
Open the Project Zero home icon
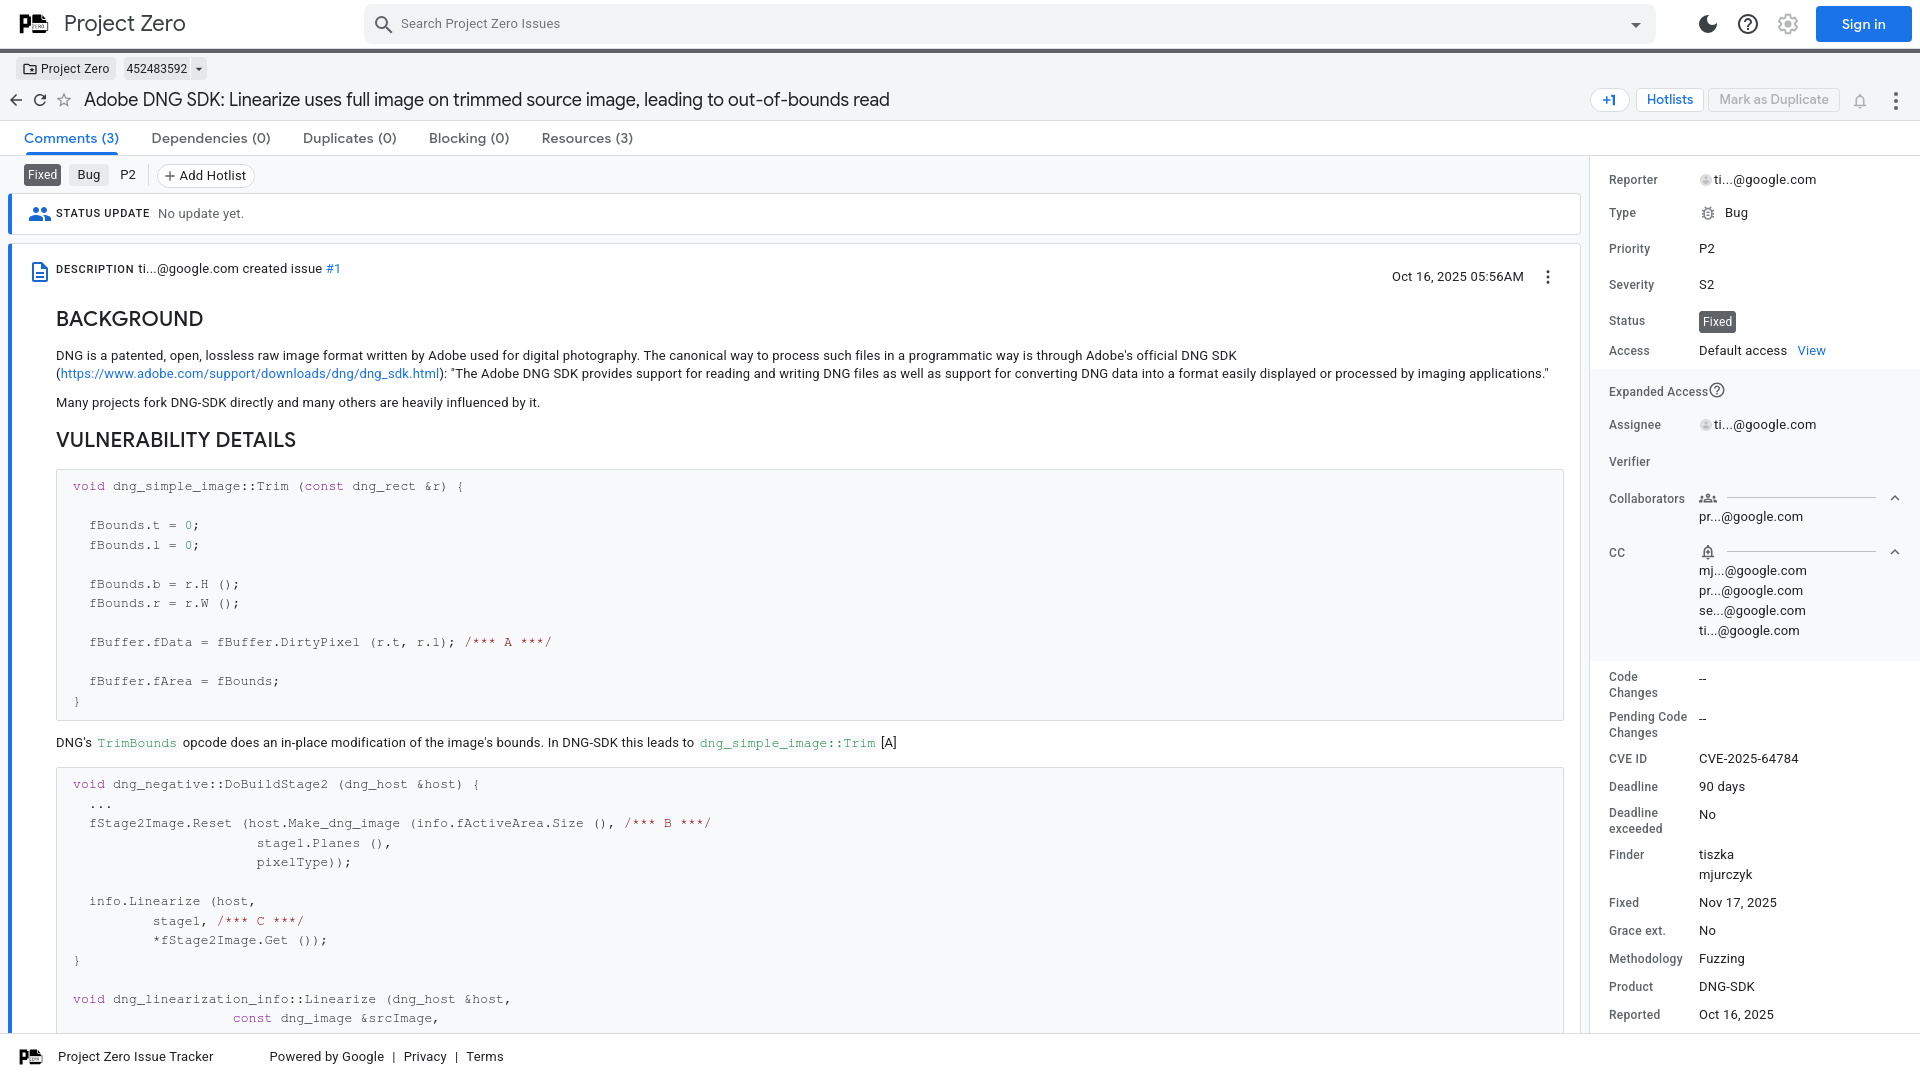click(x=32, y=23)
